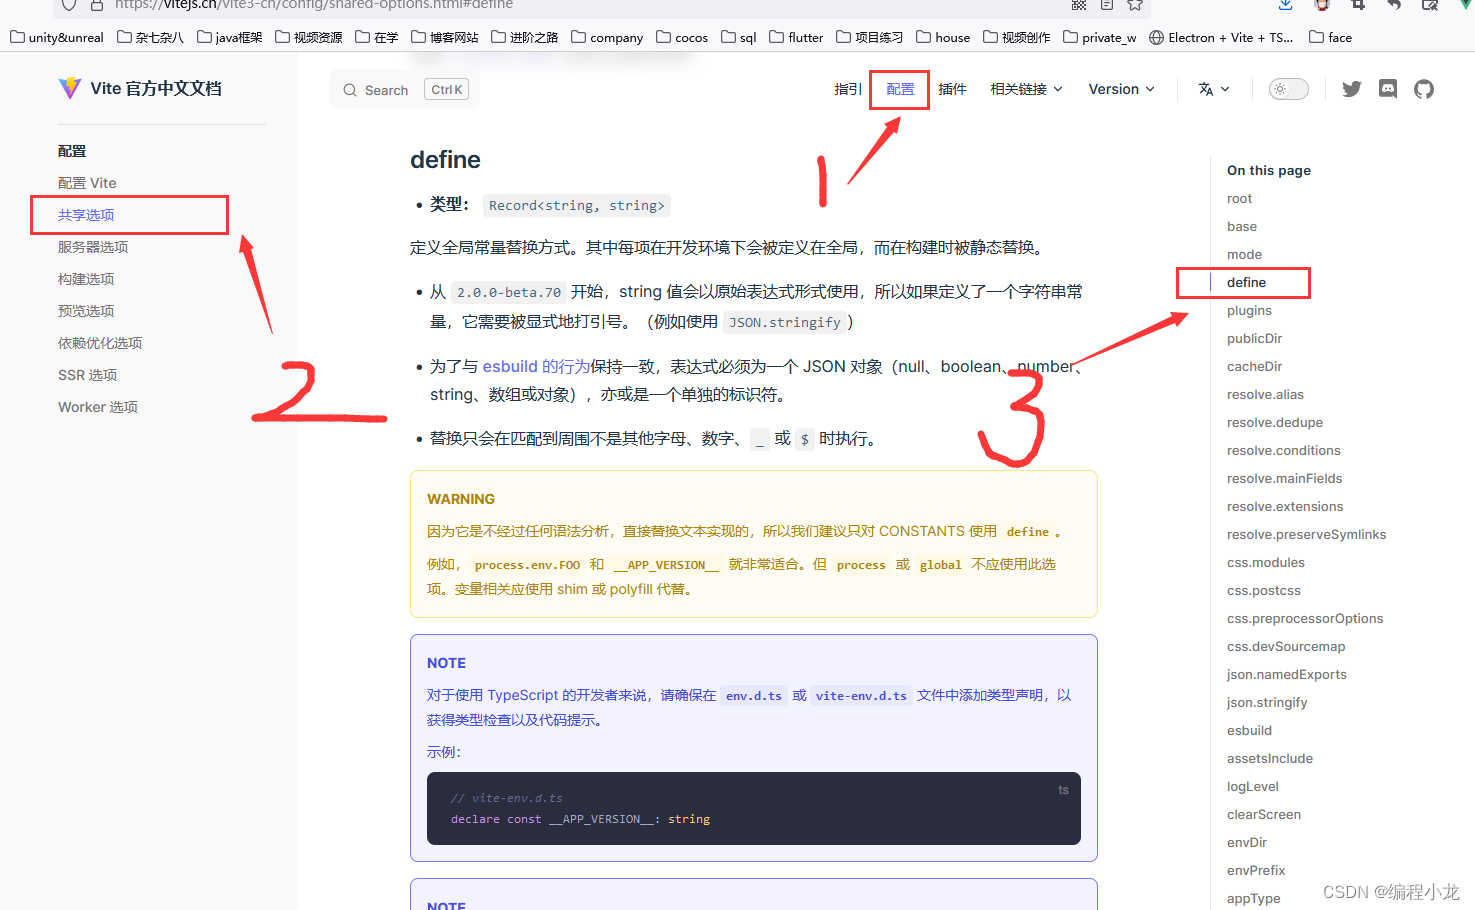Jump to css.preprocessorOptions in page outline
The width and height of the screenshot is (1475, 910).
coord(1305,619)
